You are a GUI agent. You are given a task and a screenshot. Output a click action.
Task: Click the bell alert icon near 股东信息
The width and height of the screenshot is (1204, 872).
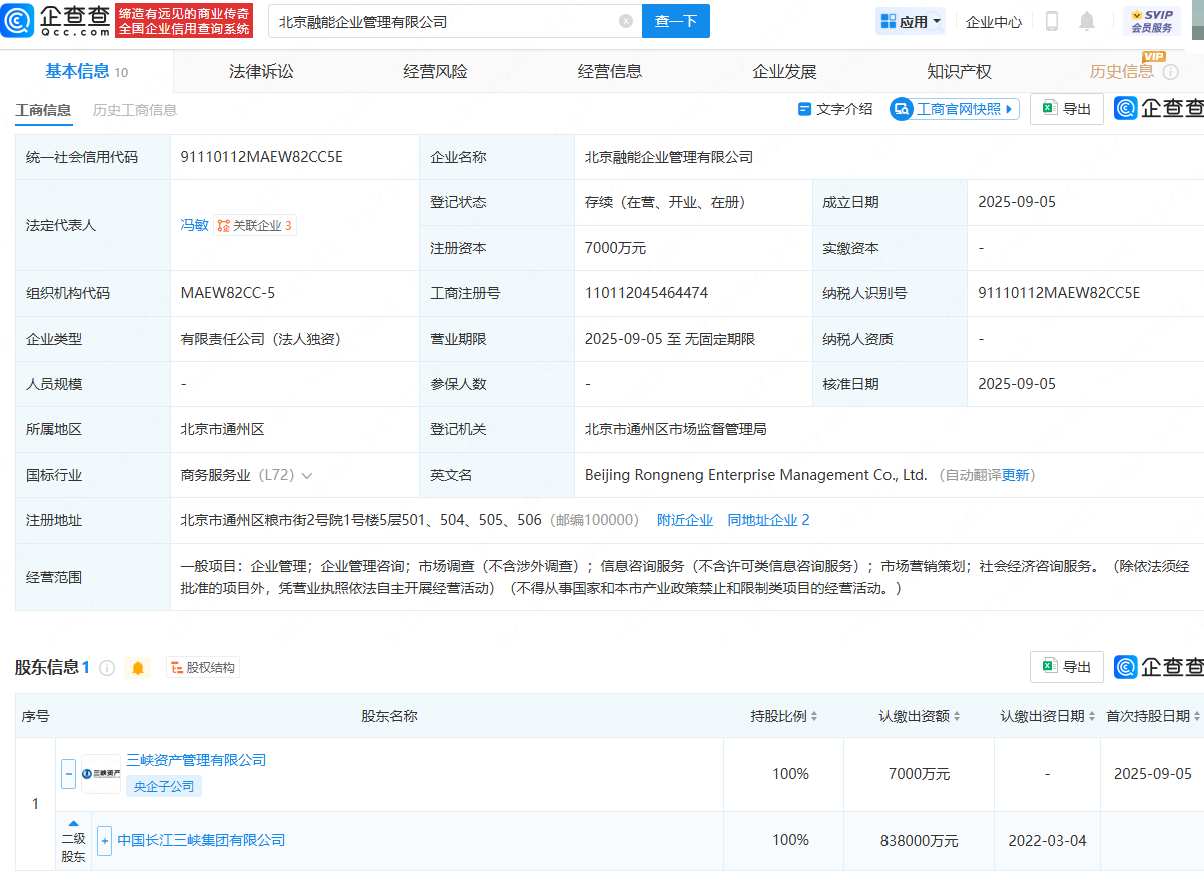(138, 667)
